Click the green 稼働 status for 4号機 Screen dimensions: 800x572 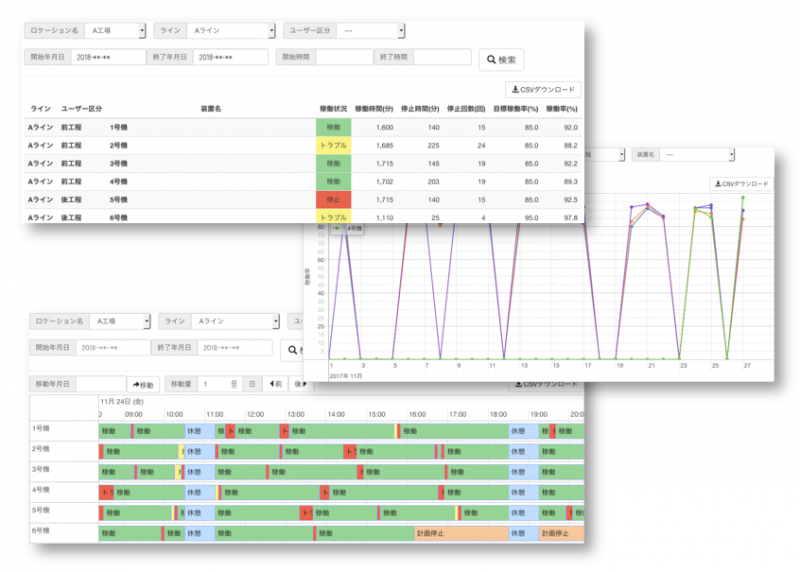[x=333, y=182]
